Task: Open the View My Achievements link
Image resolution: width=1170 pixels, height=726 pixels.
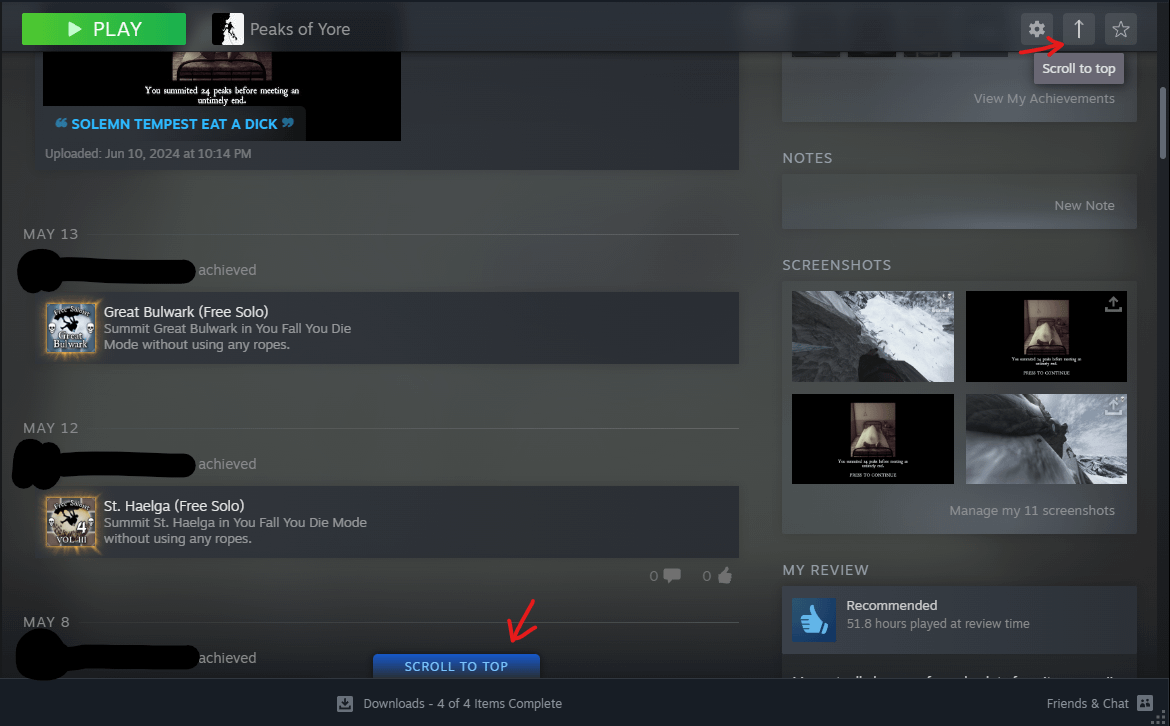Action: point(1044,98)
